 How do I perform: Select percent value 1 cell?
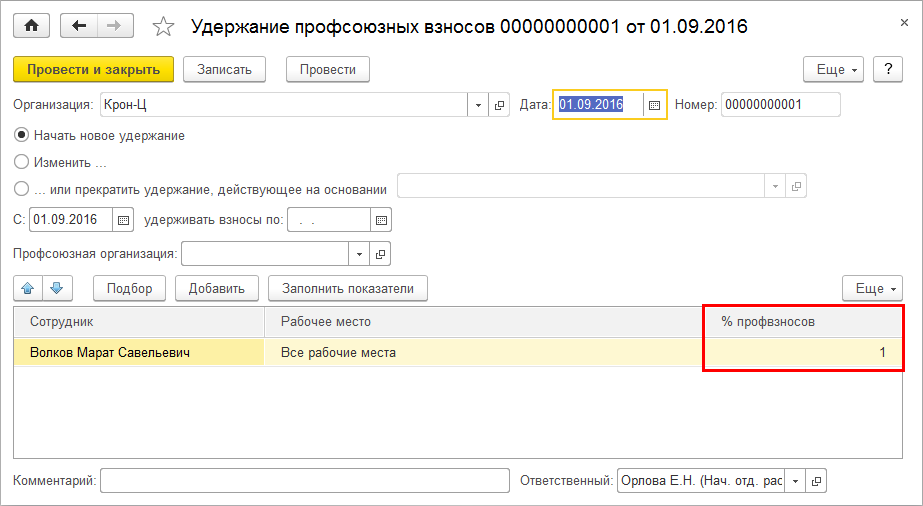tap(803, 352)
